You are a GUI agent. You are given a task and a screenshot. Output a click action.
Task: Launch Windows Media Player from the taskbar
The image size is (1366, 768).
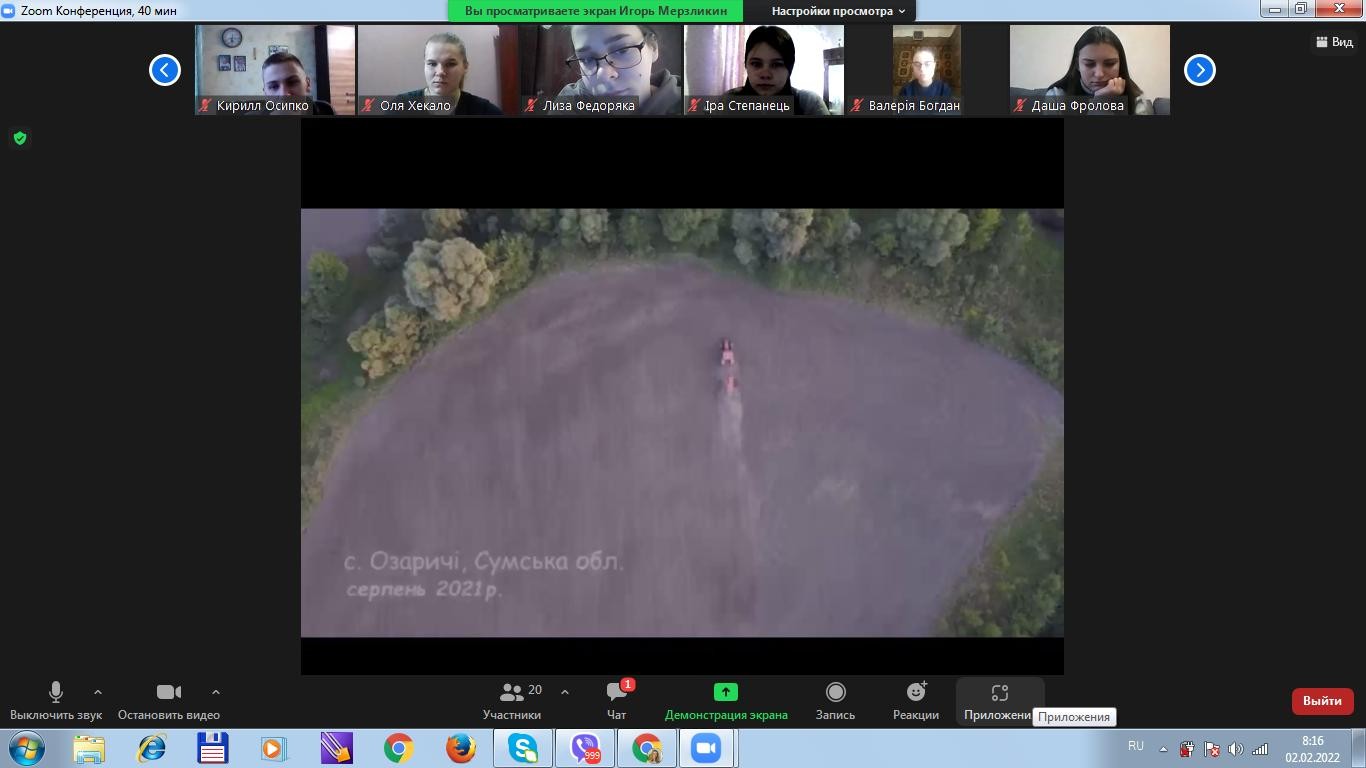pos(274,748)
